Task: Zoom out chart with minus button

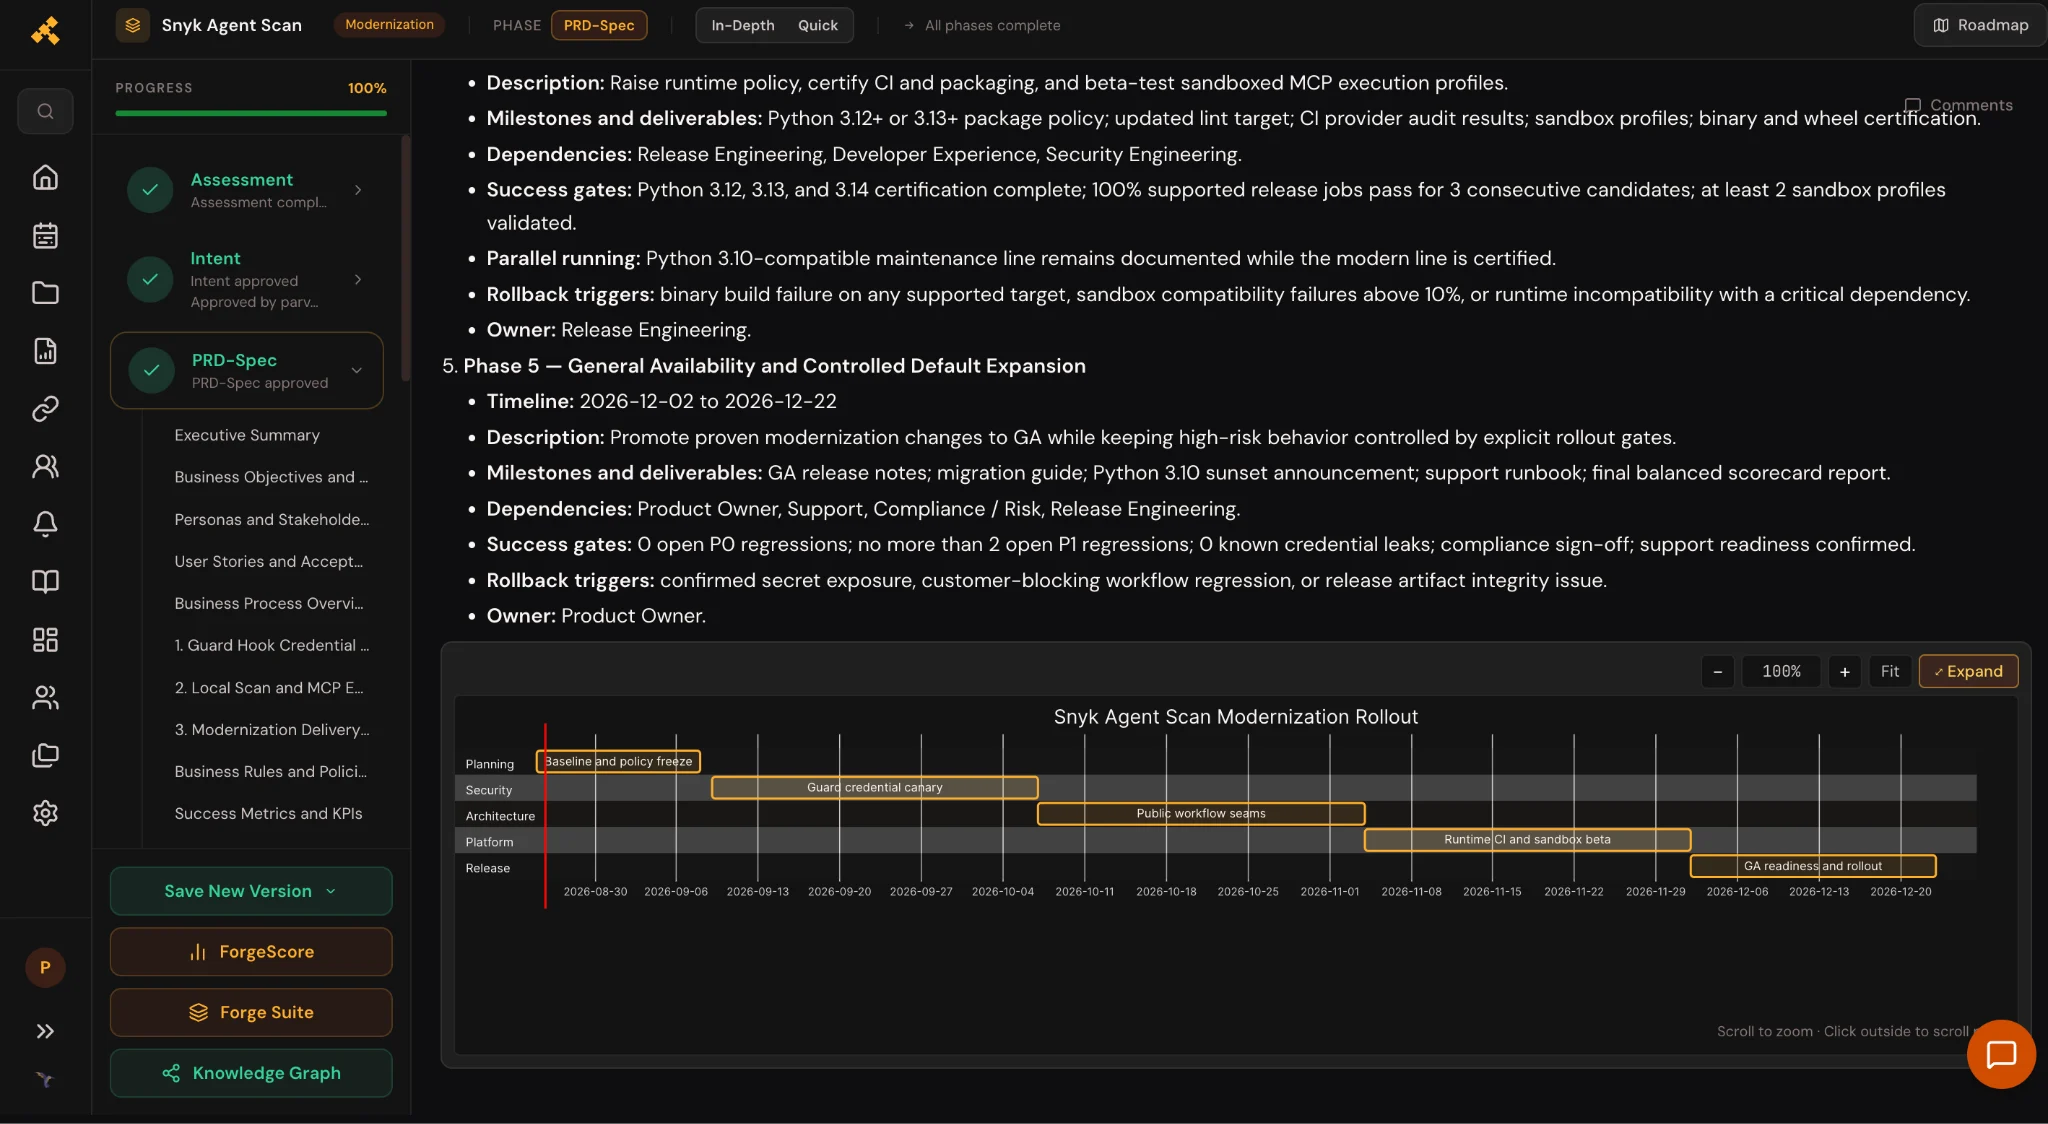Action: (1717, 671)
